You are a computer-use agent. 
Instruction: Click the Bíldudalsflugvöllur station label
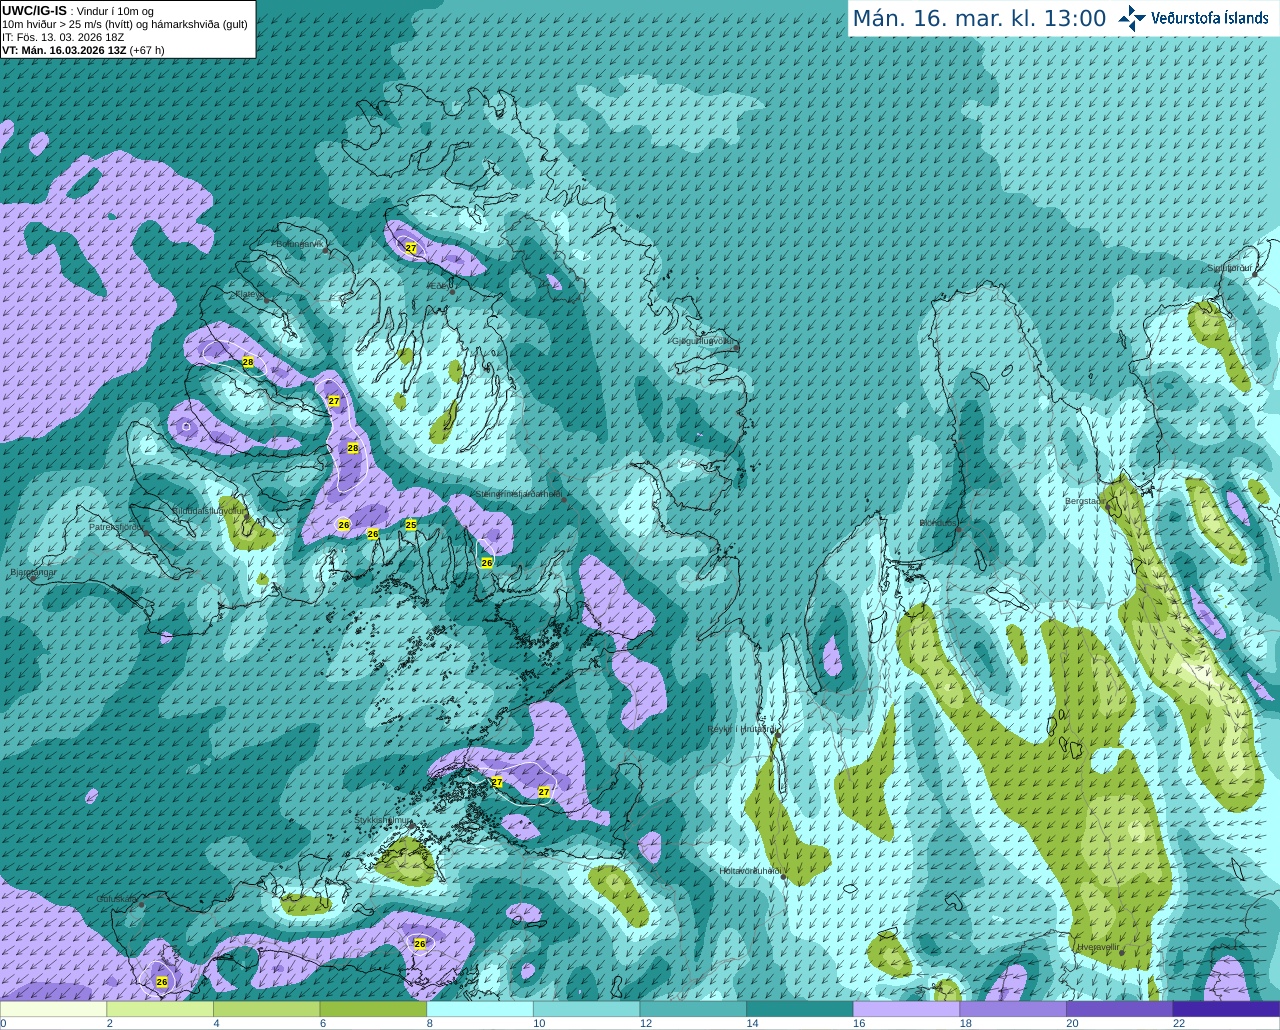(207, 510)
